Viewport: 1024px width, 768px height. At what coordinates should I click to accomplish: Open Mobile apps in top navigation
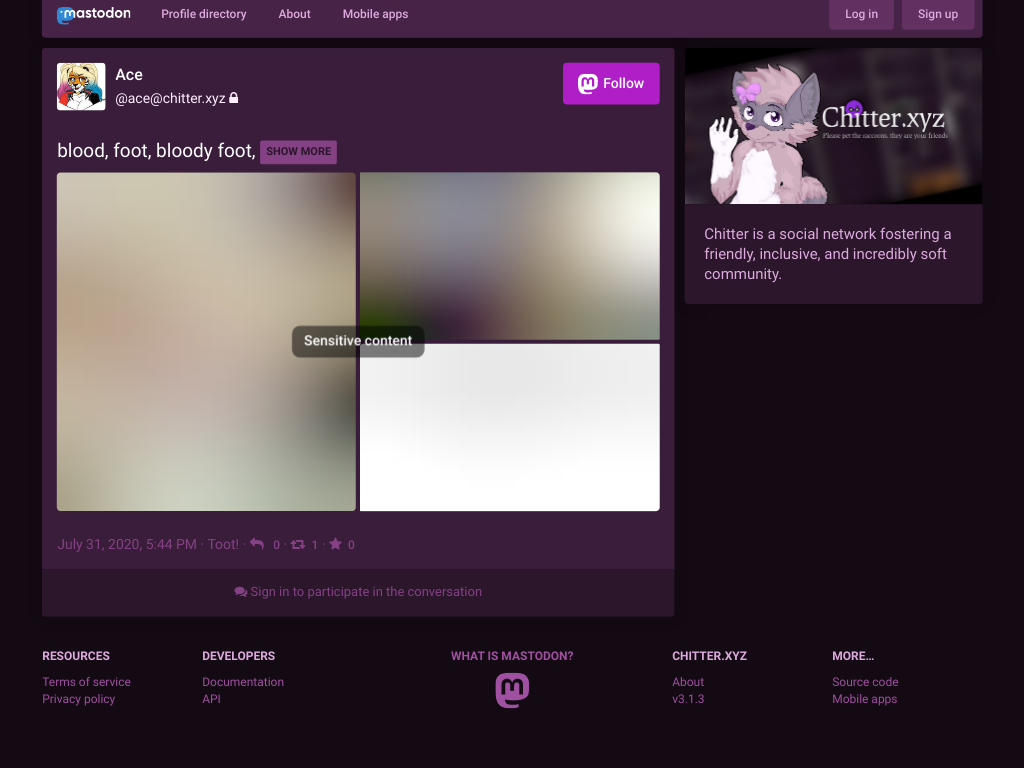376,14
